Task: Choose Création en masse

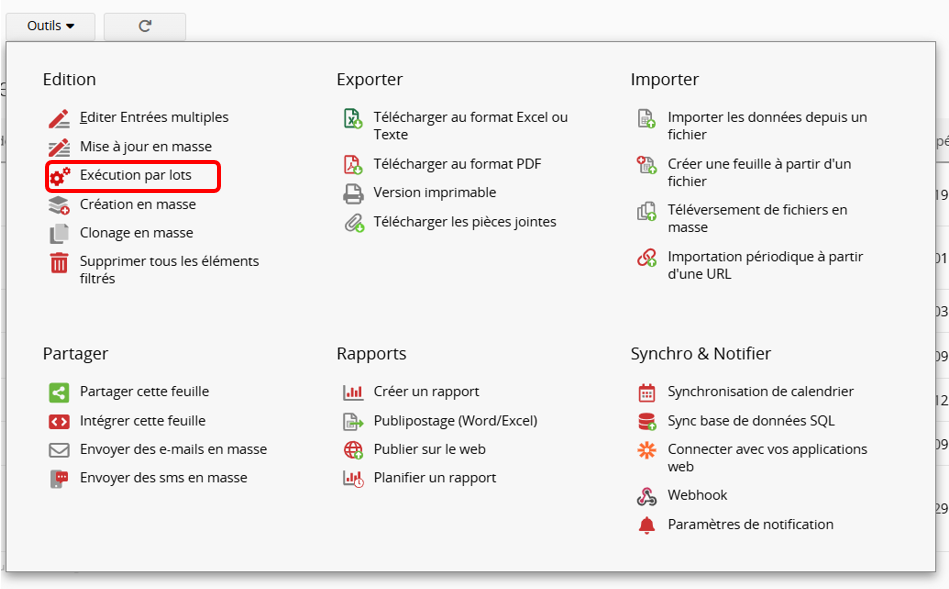Action: pos(138,205)
